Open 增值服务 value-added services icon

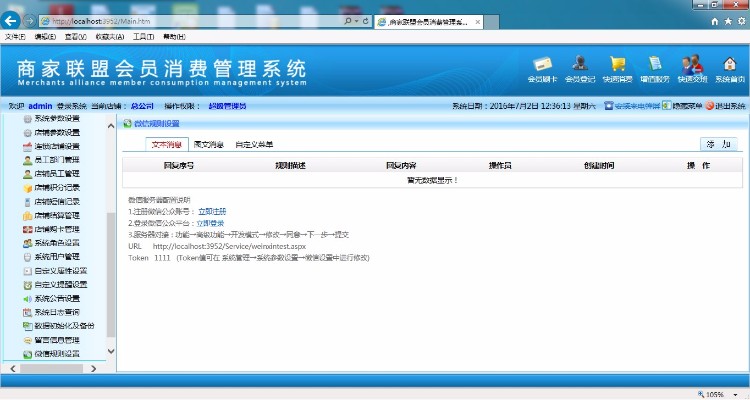[655, 70]
